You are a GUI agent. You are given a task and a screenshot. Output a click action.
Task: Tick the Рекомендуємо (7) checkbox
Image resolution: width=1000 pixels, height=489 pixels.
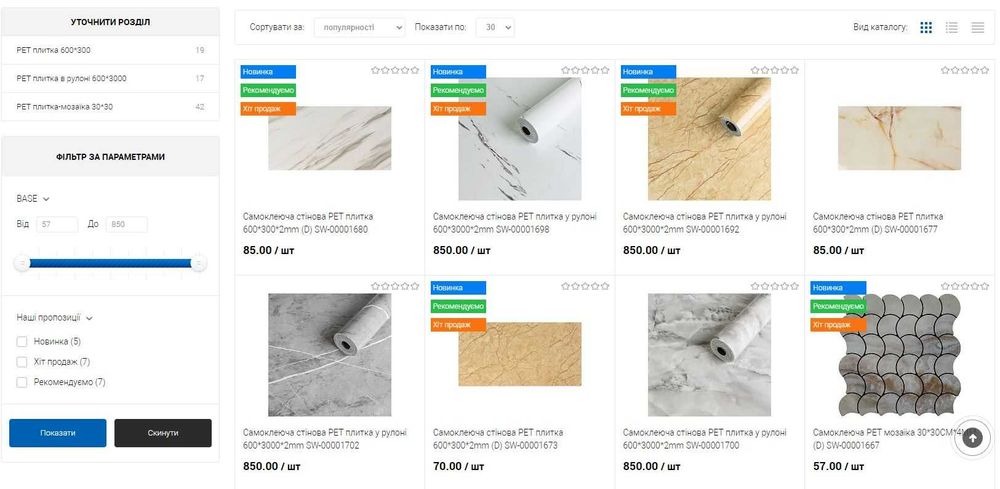click(x=22, y=383)
